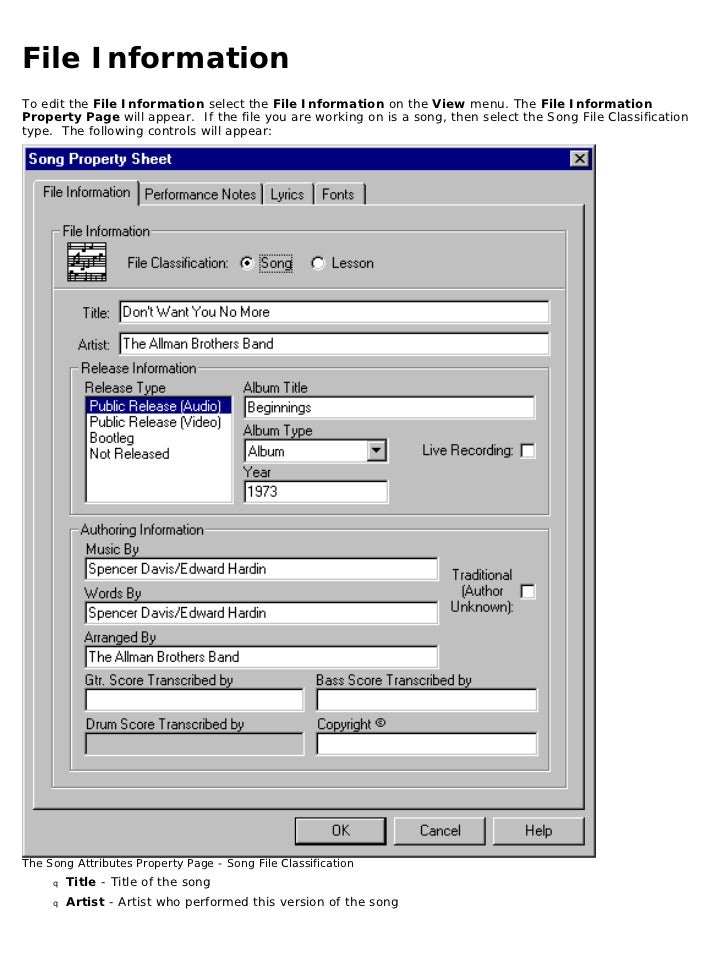Close the Song Property Sheet dialog
728x970 pixels.
pos(579,159)
